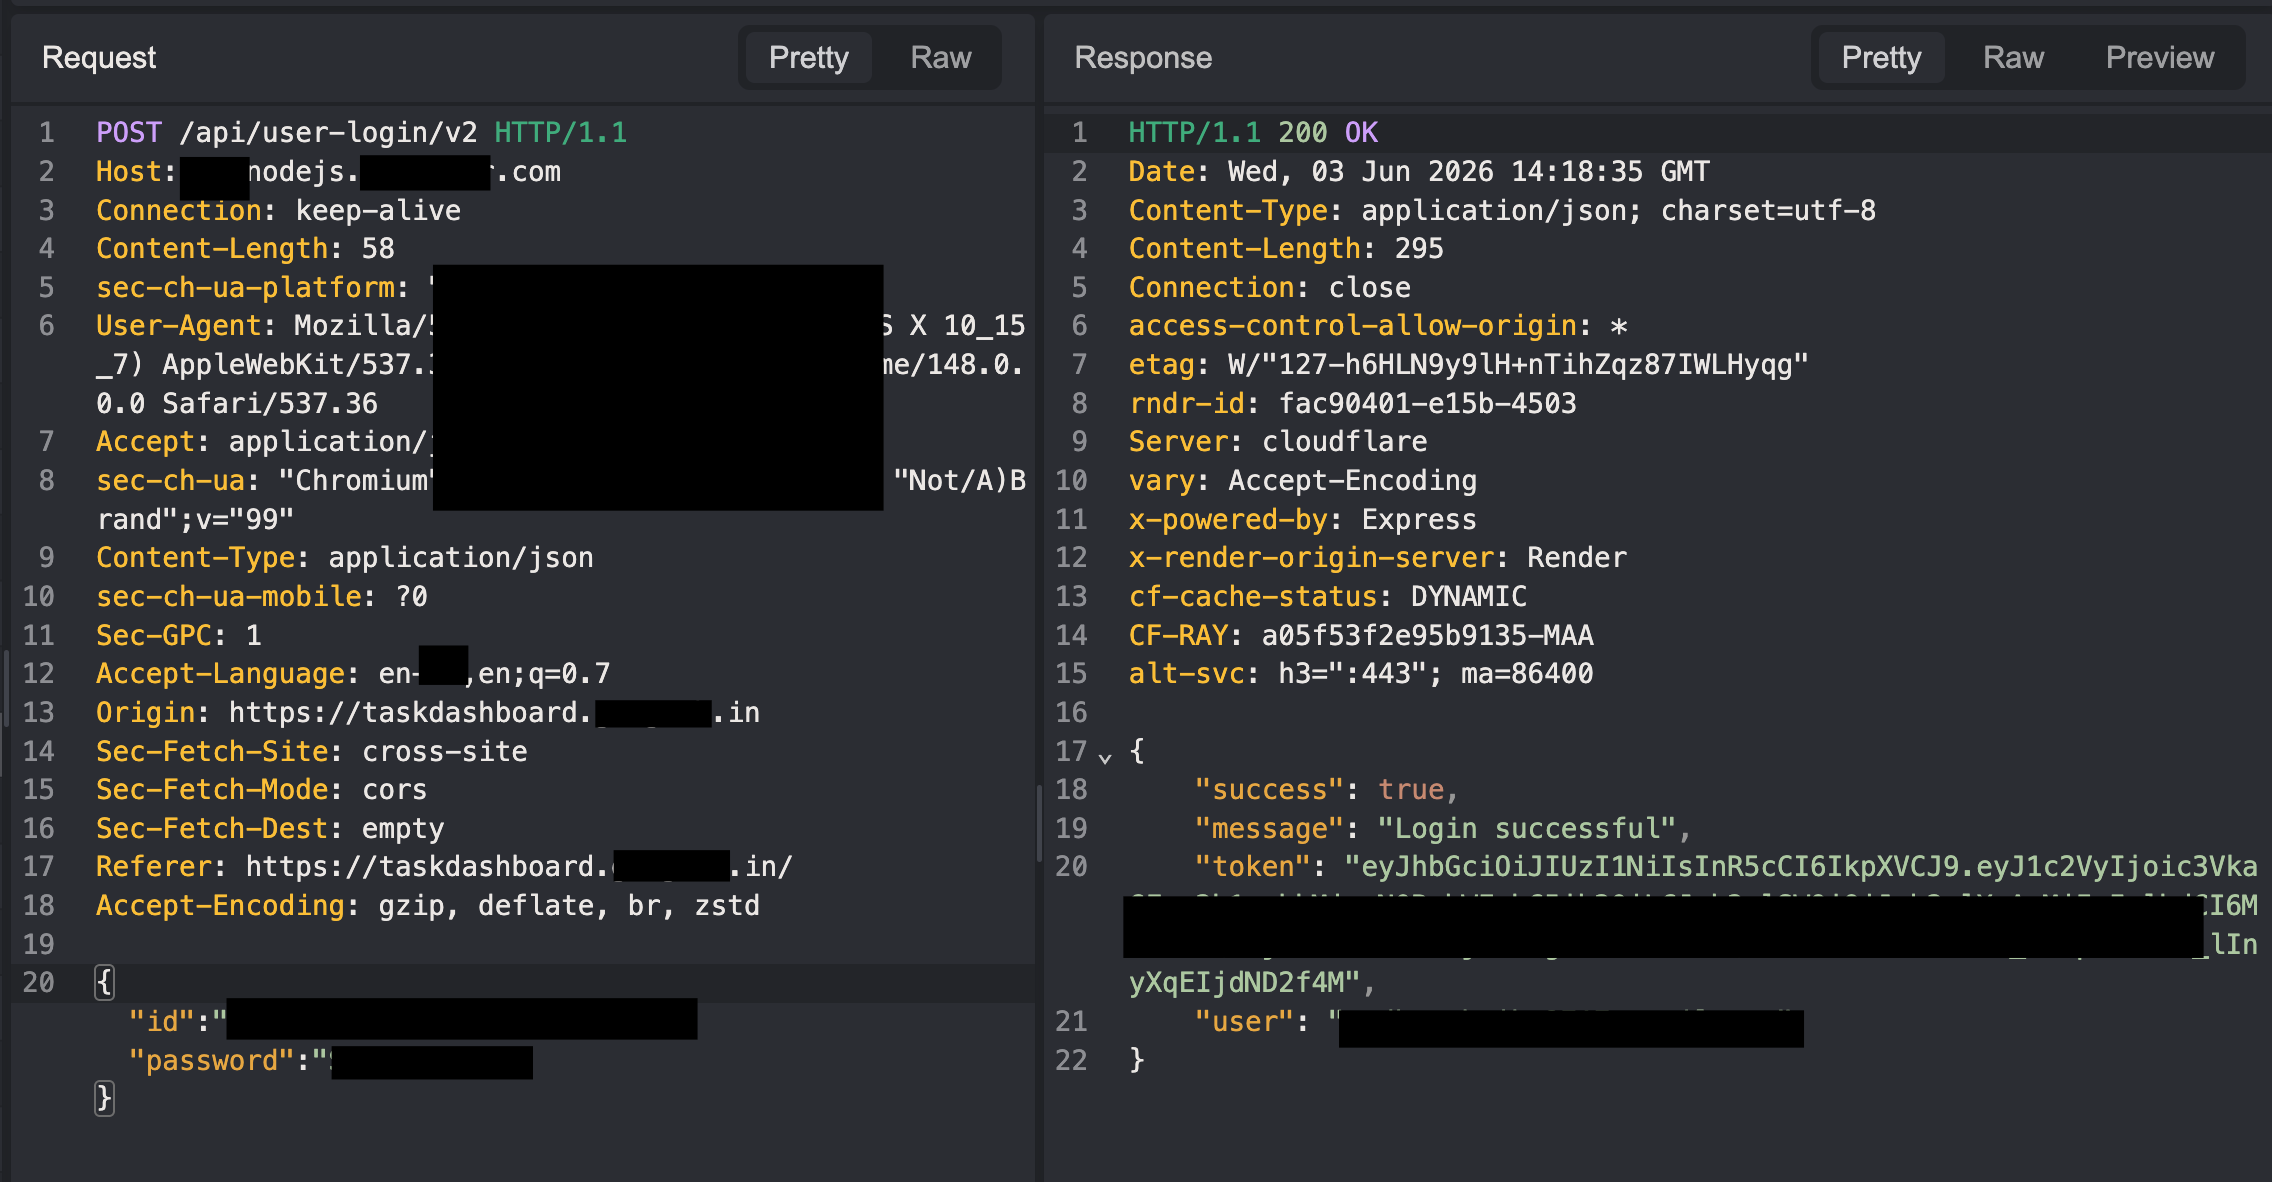Click the Host header line
Viewport: 2272px width, 1182px height.
(328, 172)
